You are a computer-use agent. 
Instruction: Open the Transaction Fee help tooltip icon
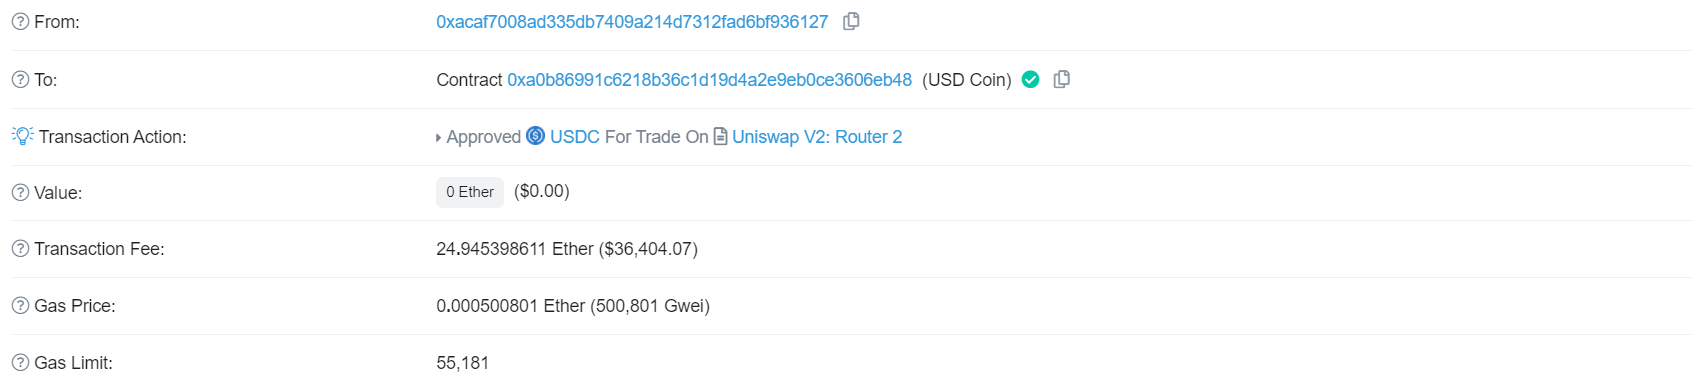pos(20,249)
